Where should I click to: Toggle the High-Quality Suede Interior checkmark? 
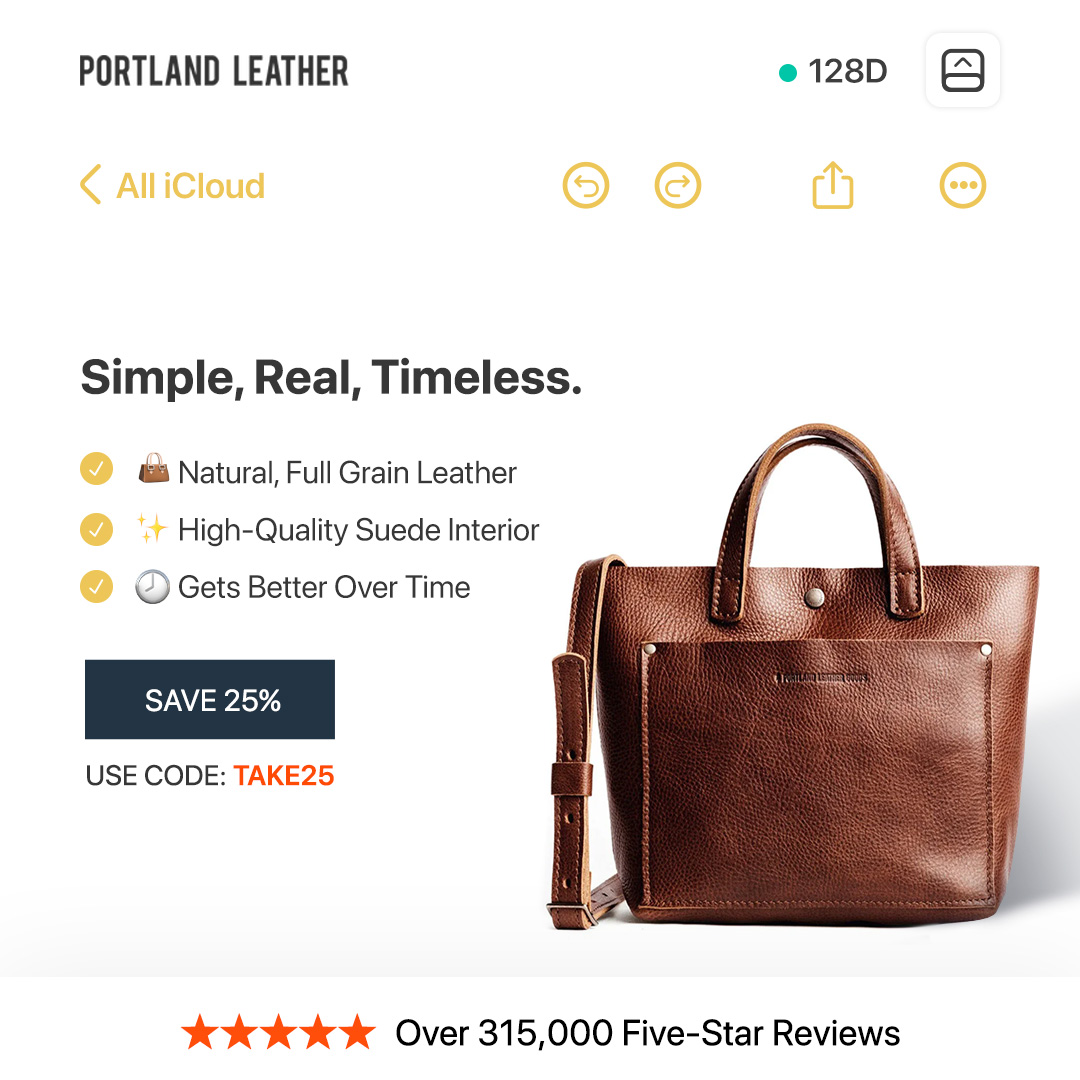[96, 530]
